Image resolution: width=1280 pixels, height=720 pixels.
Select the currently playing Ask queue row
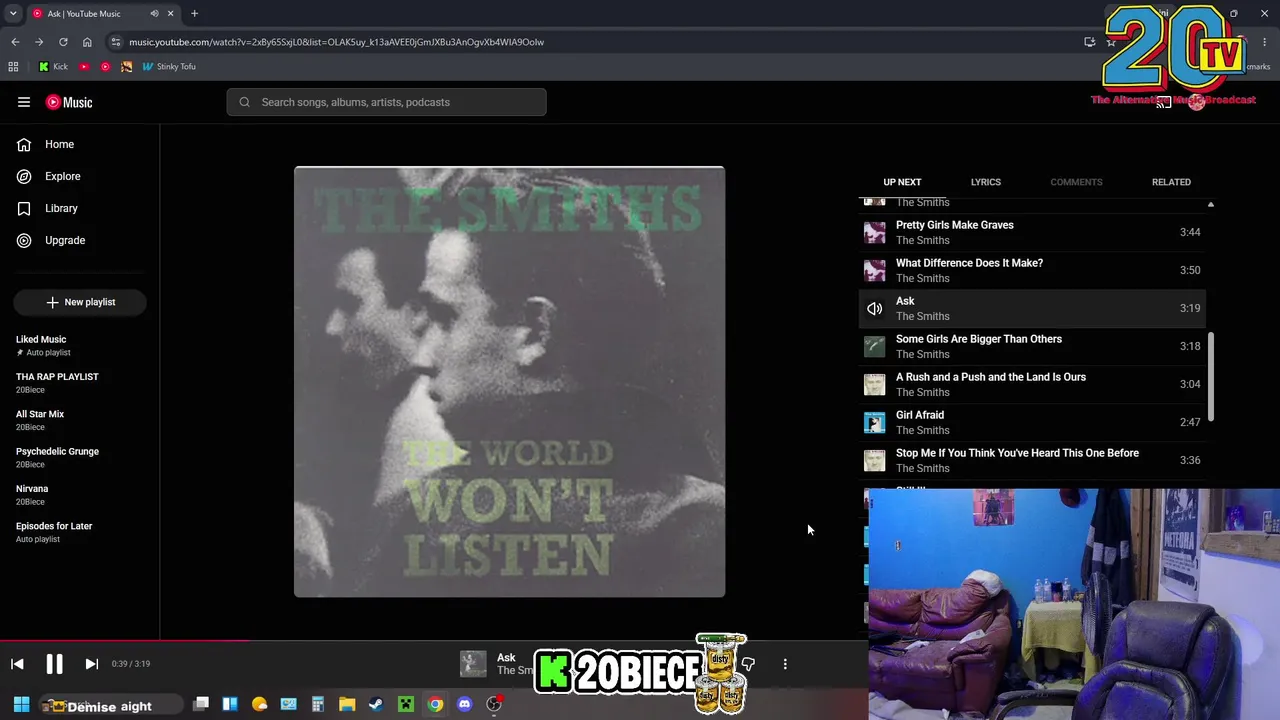tap(1032, 308)
